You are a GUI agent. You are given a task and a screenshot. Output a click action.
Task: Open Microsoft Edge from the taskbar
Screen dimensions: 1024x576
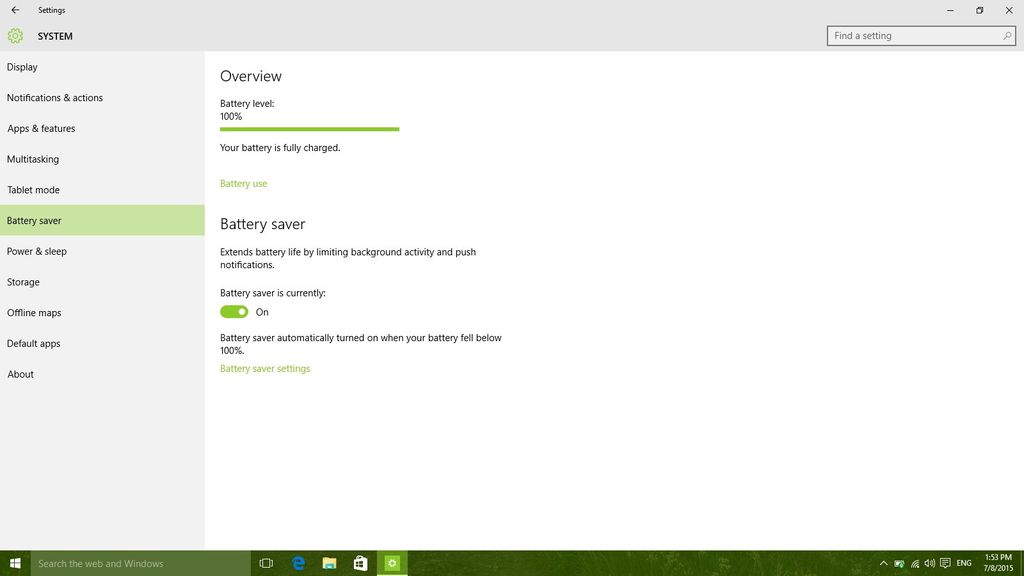click(297, 563)
